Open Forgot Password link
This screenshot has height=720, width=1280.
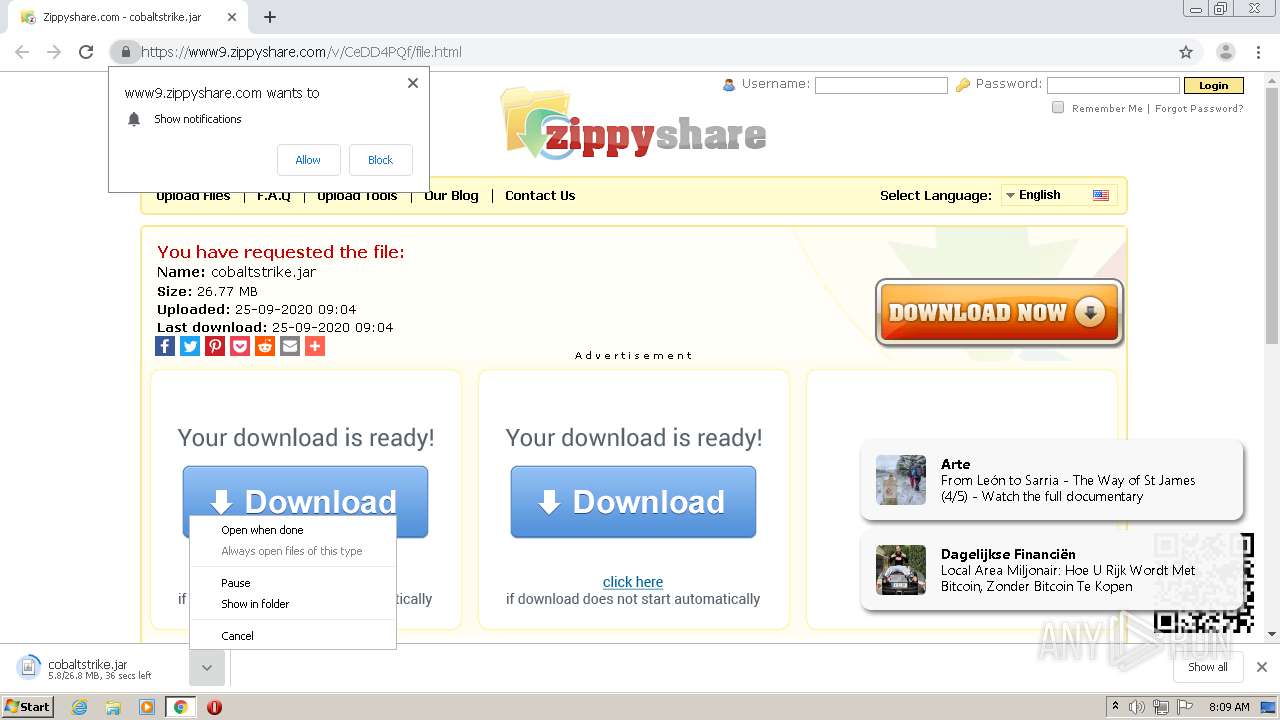point(1199,109)
